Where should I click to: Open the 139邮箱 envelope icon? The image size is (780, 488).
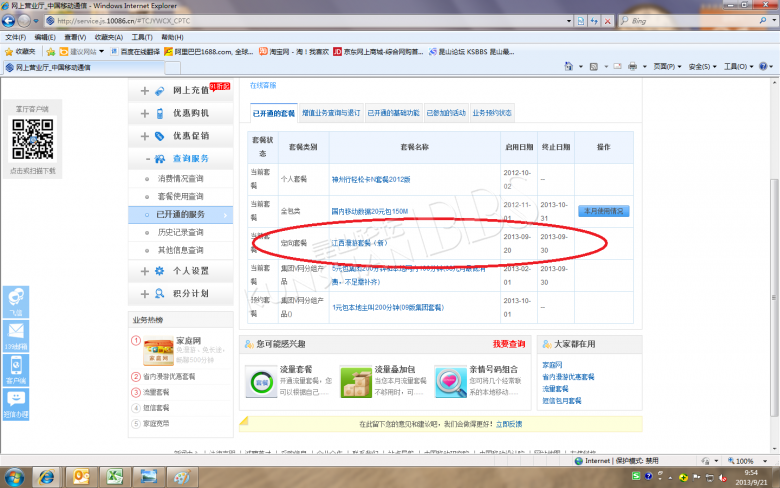pos(17,334)
